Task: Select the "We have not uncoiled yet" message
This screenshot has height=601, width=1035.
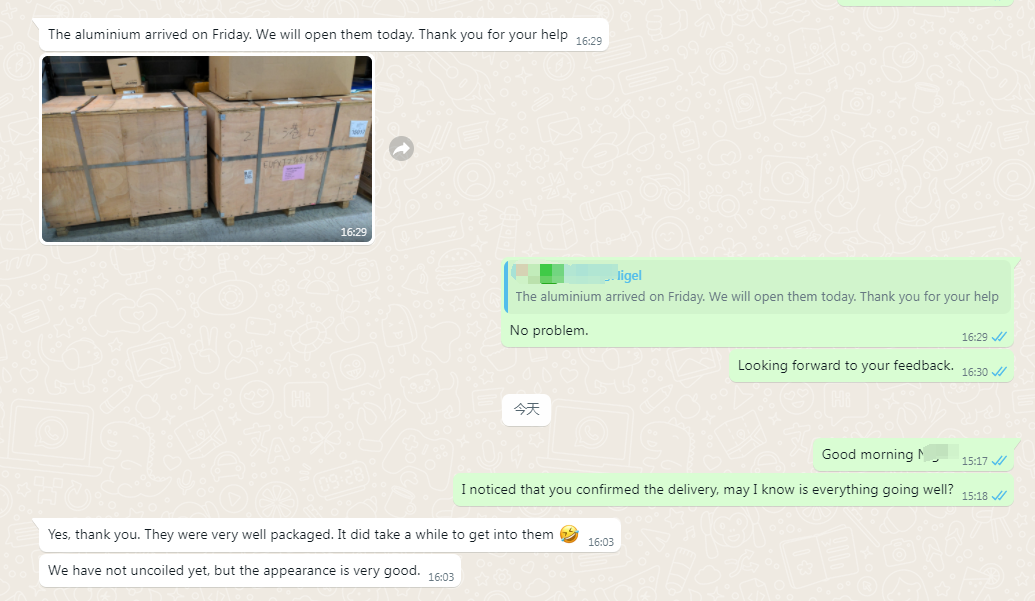Action: tap(250, 571)
